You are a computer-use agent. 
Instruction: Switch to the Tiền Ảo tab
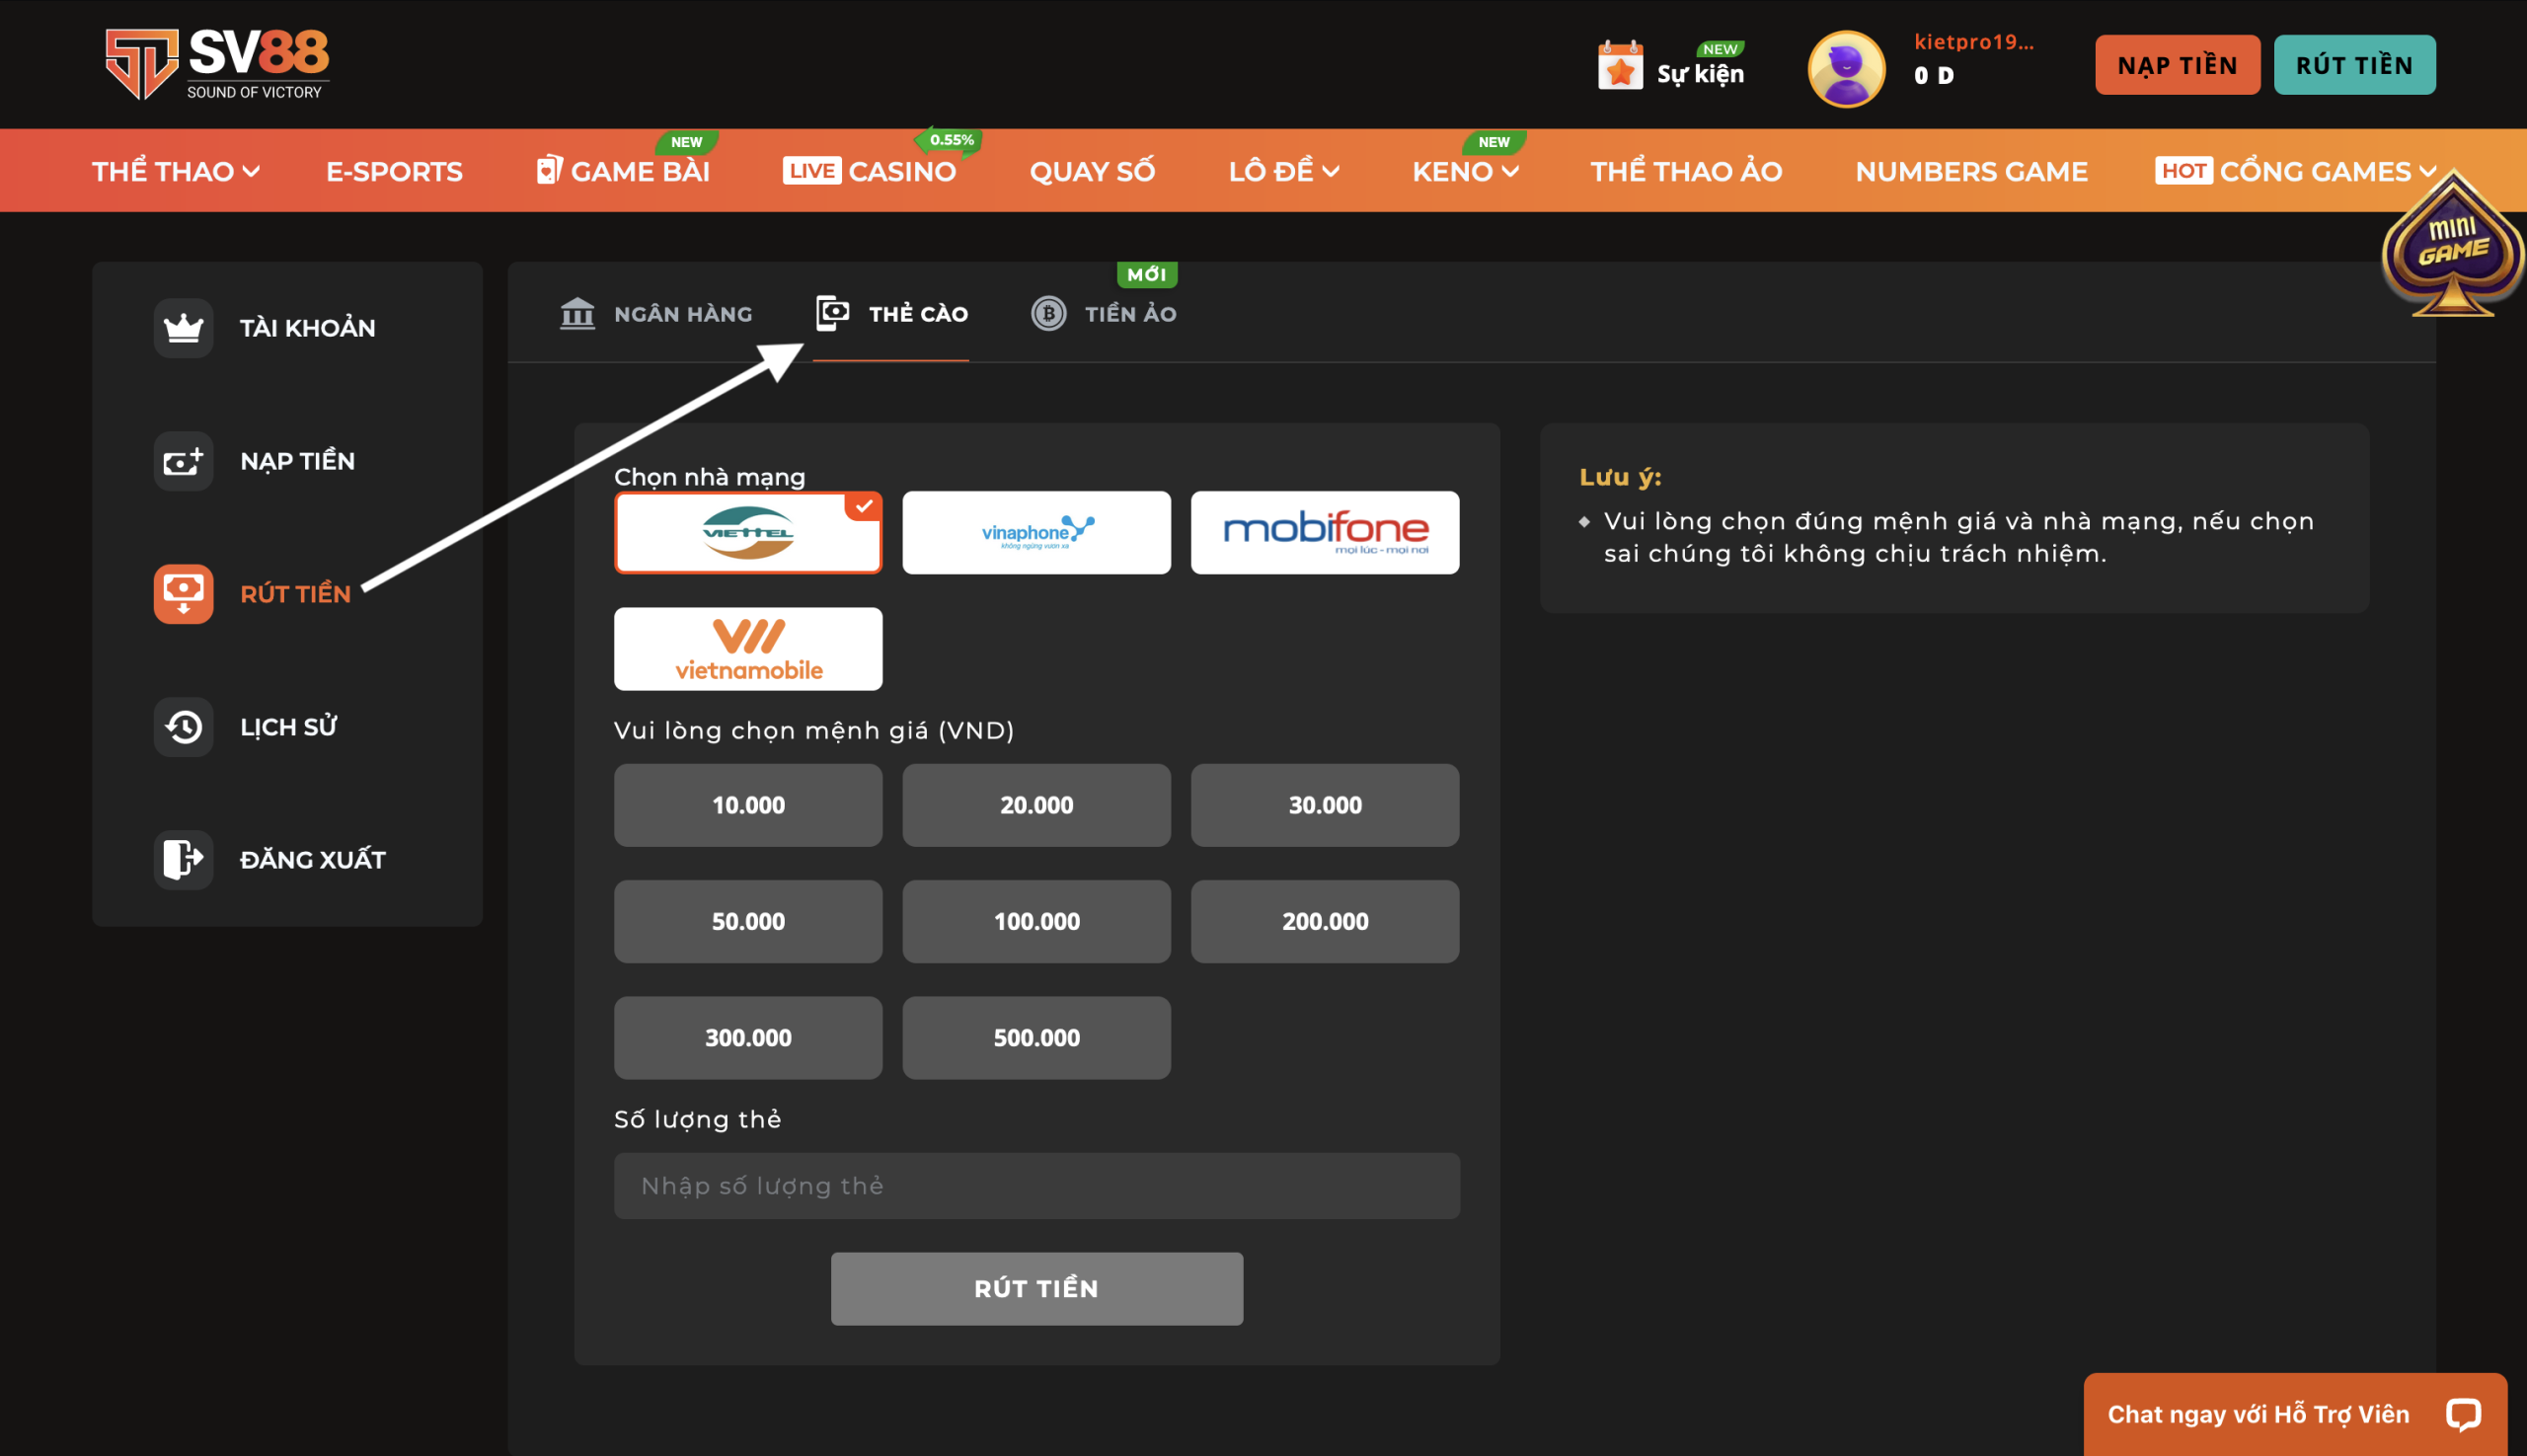coord(1104,314)
